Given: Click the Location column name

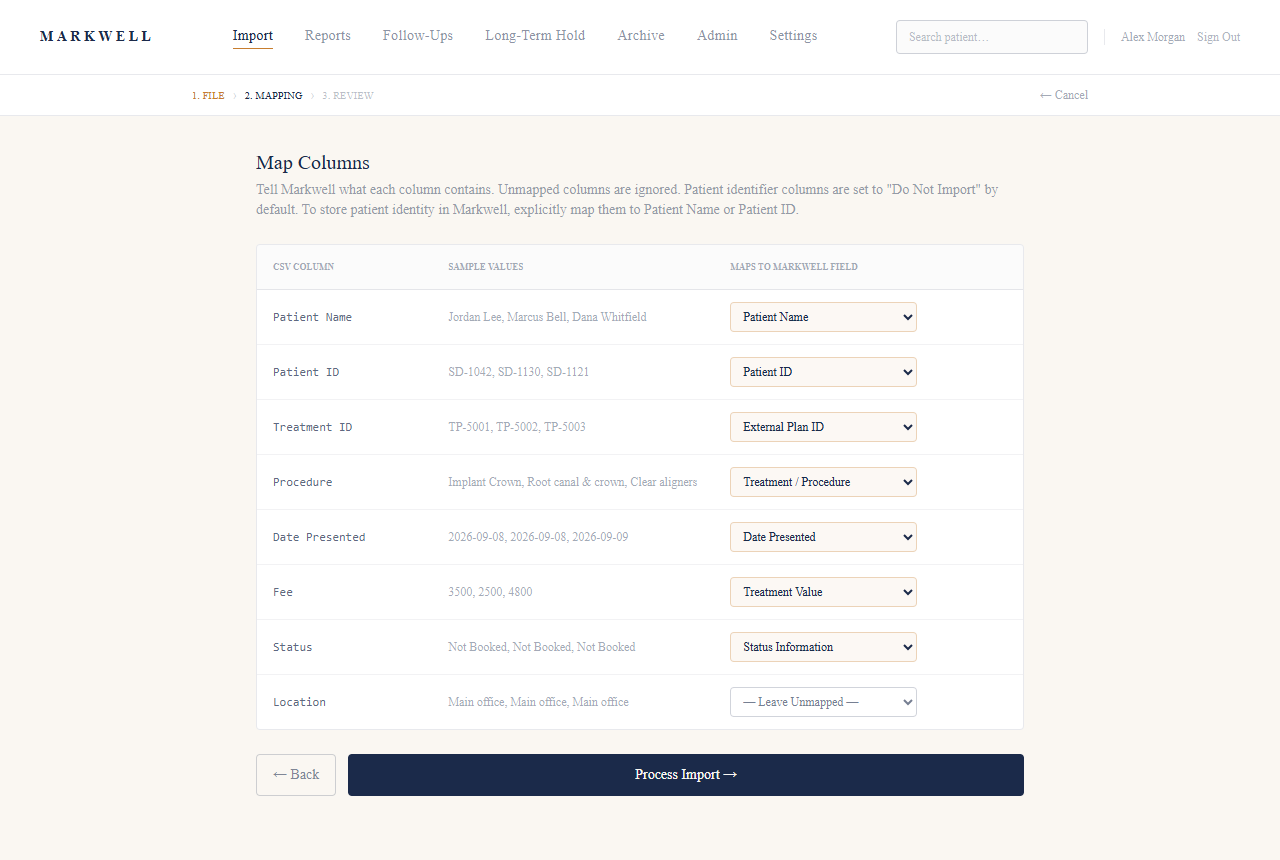Looking at the screenshot, I should coord(300,702).
